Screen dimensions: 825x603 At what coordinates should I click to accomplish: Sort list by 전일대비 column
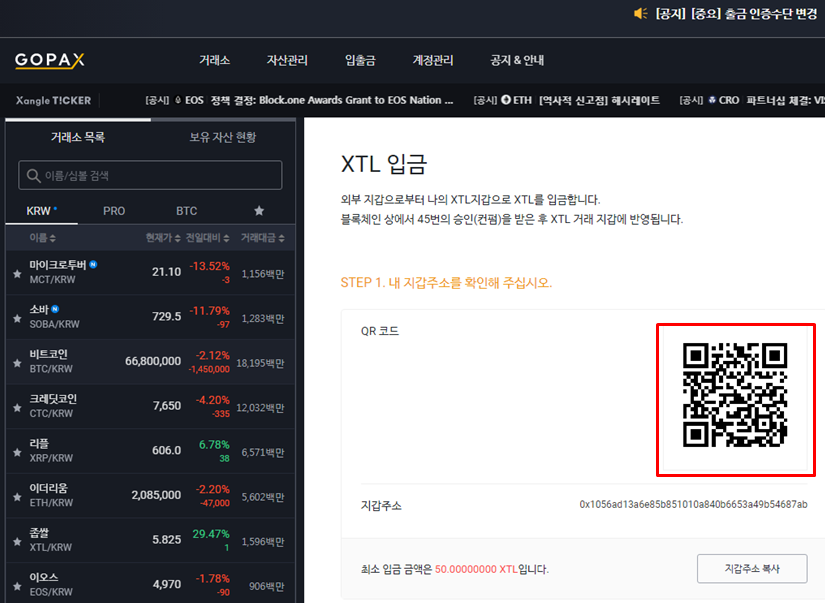tap(207, 238)
